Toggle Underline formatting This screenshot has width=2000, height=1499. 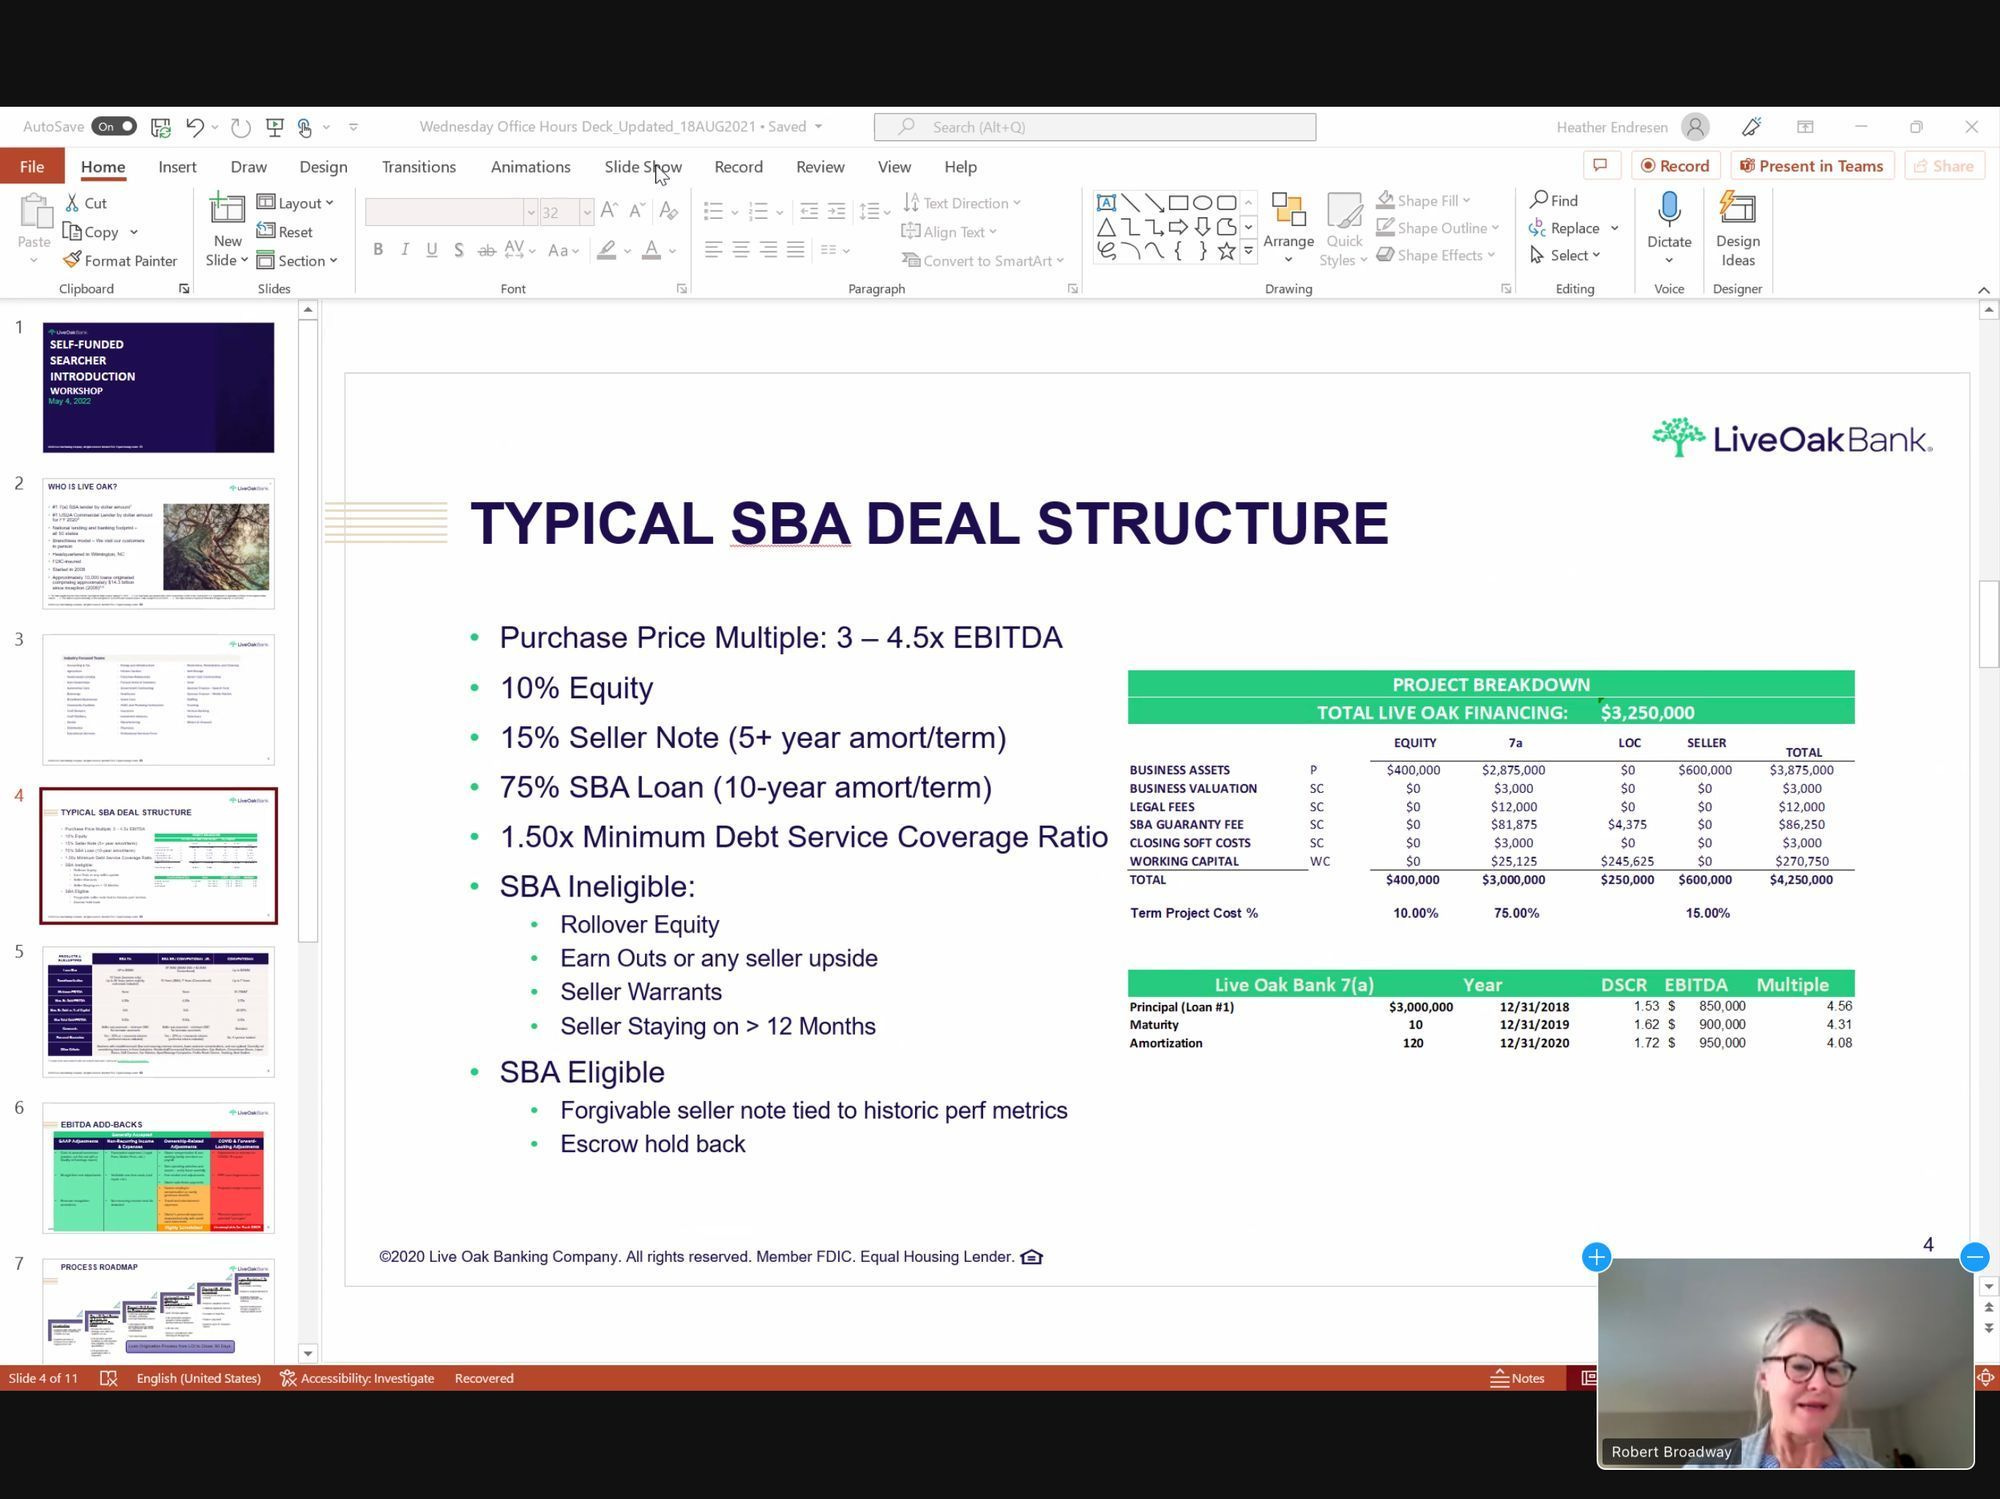click(432, 250)
